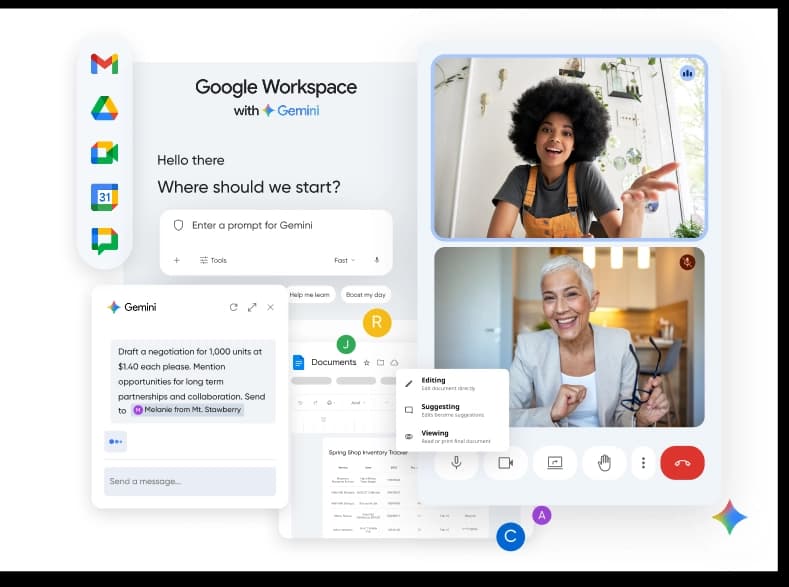
Task: Select the Boost my day suggestion chip
Action: click(x=365, y=295)
